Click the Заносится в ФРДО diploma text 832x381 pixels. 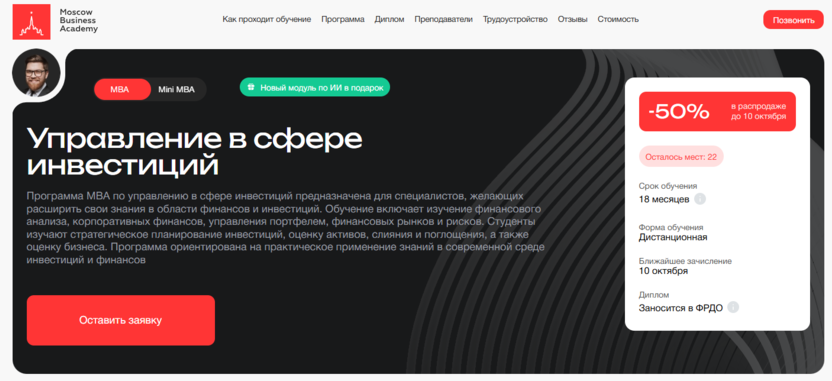tap(681, 308)
